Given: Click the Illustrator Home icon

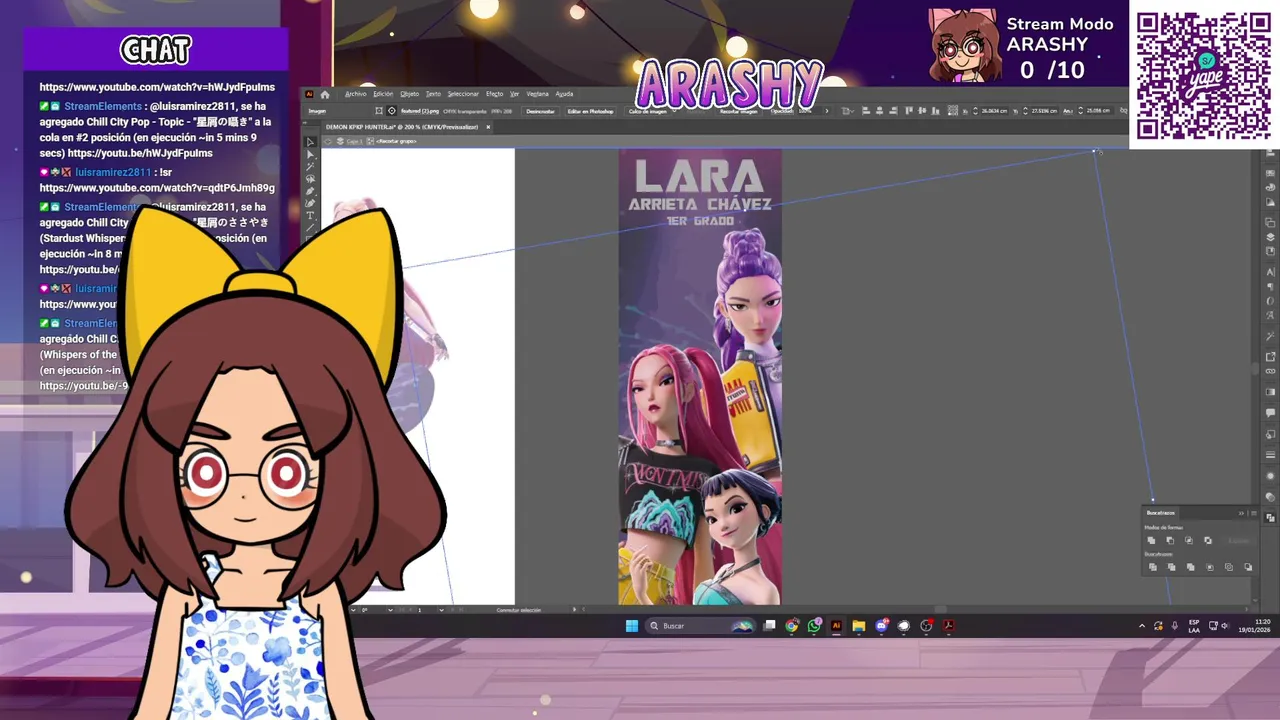Looking at the screenshot, I should pyautogui.click(x=325, y=95).
